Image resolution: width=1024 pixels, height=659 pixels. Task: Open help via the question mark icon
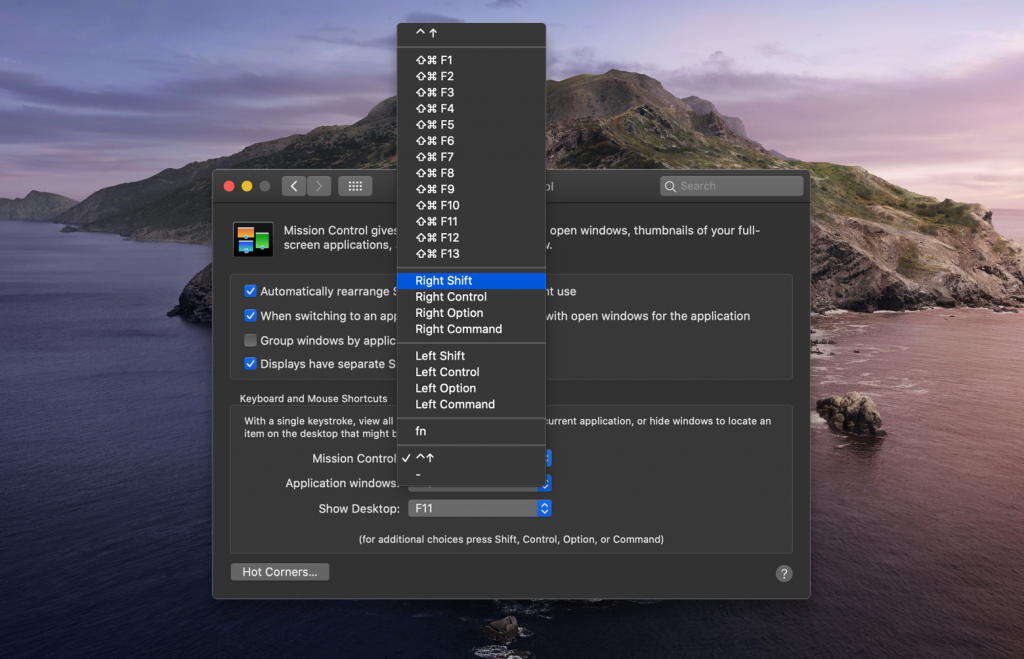click(x=784, y=573)
